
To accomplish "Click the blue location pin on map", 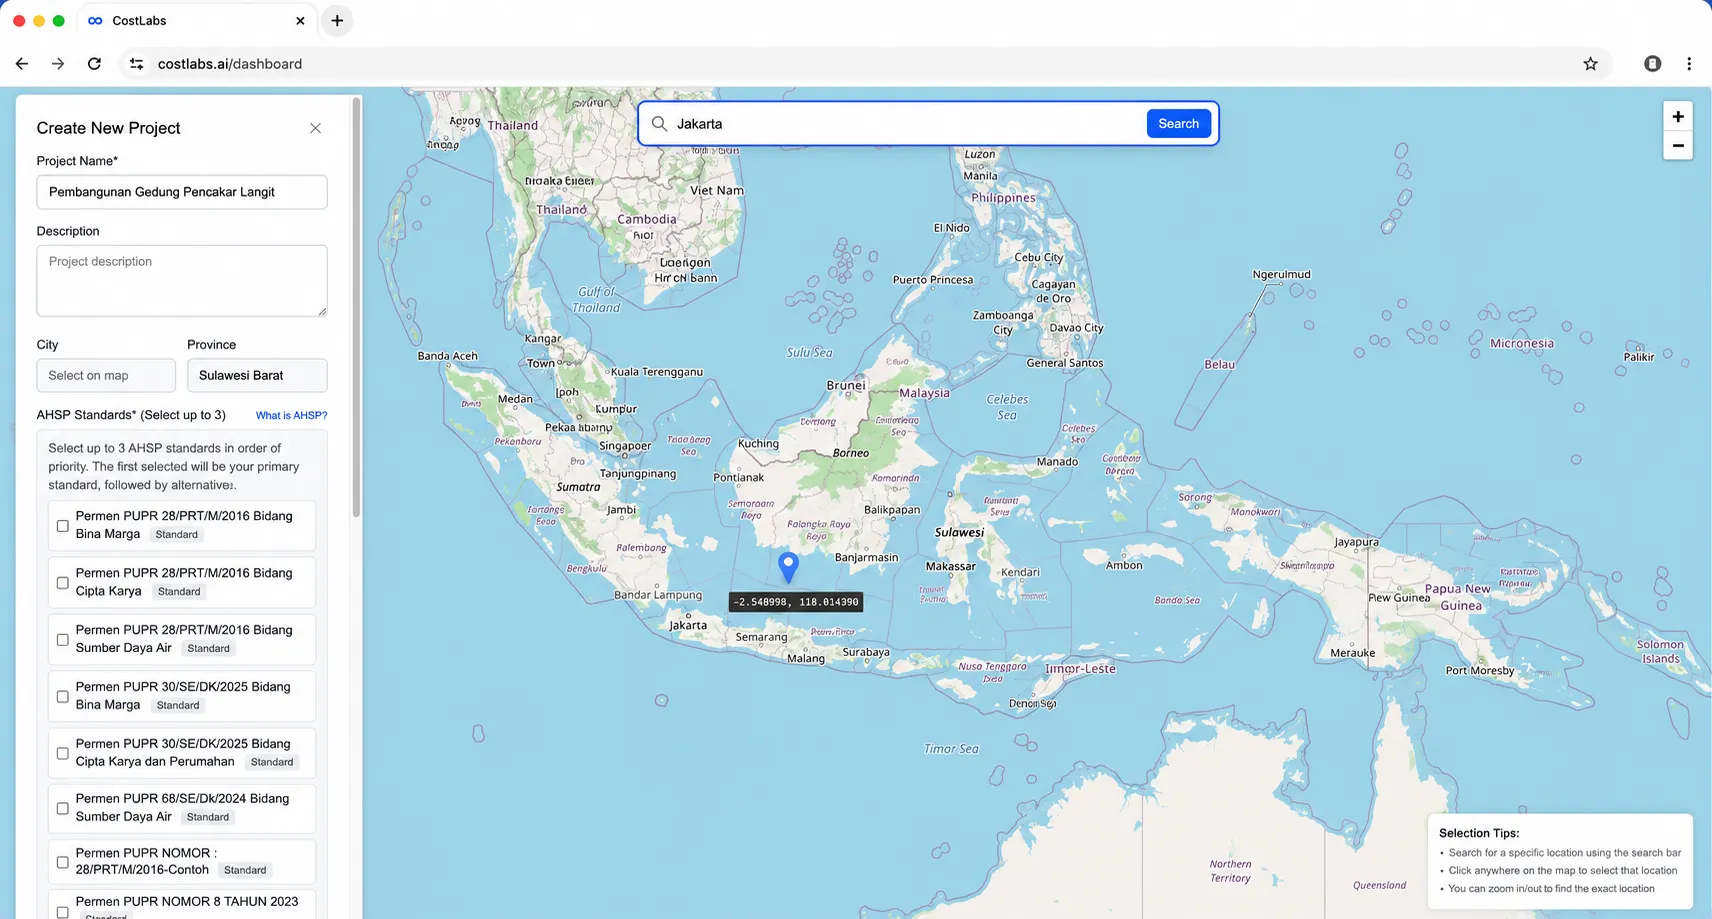I will coord(788,567).
